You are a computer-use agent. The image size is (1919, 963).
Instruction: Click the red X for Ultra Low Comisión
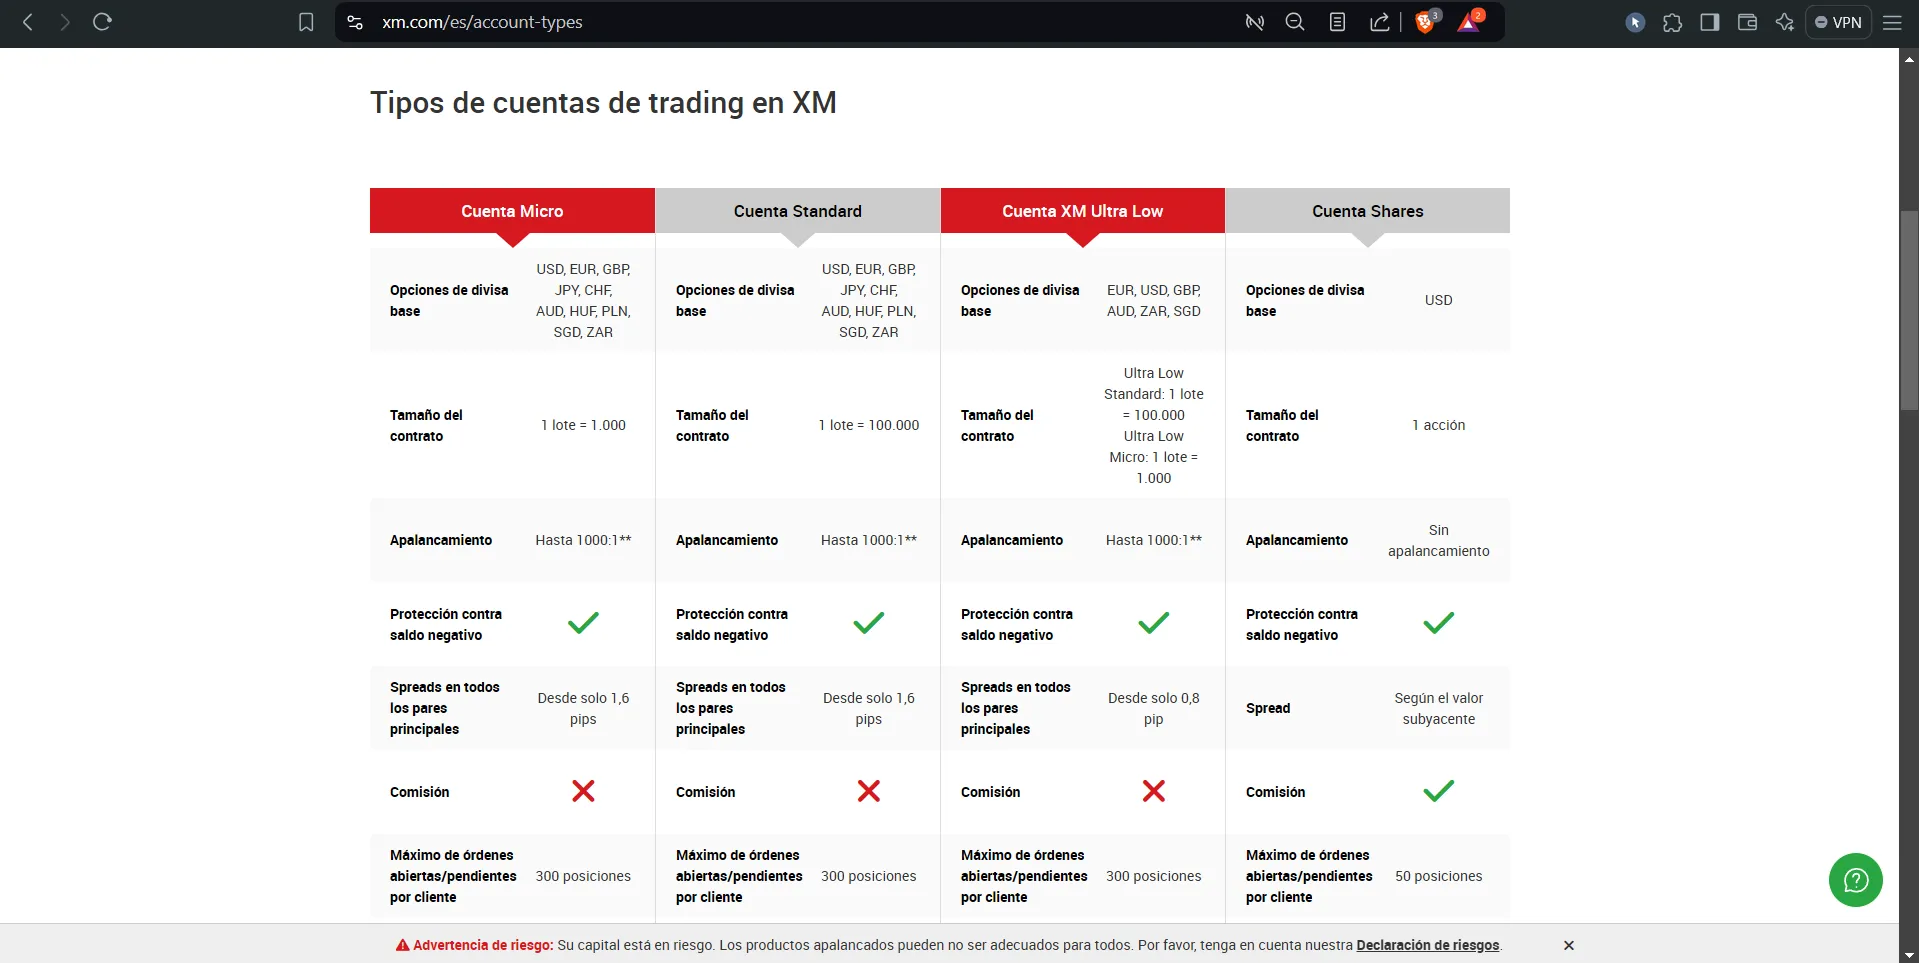pyautogui.click(x=1154, y=791)
